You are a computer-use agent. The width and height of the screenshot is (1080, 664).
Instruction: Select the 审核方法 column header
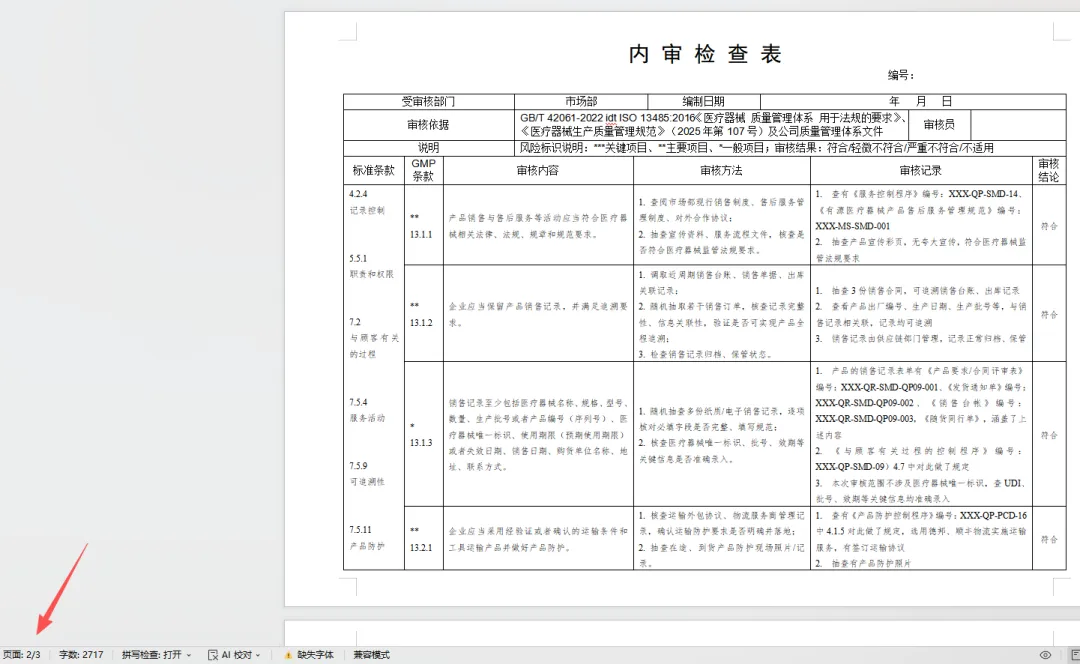[x=721, y=170]
